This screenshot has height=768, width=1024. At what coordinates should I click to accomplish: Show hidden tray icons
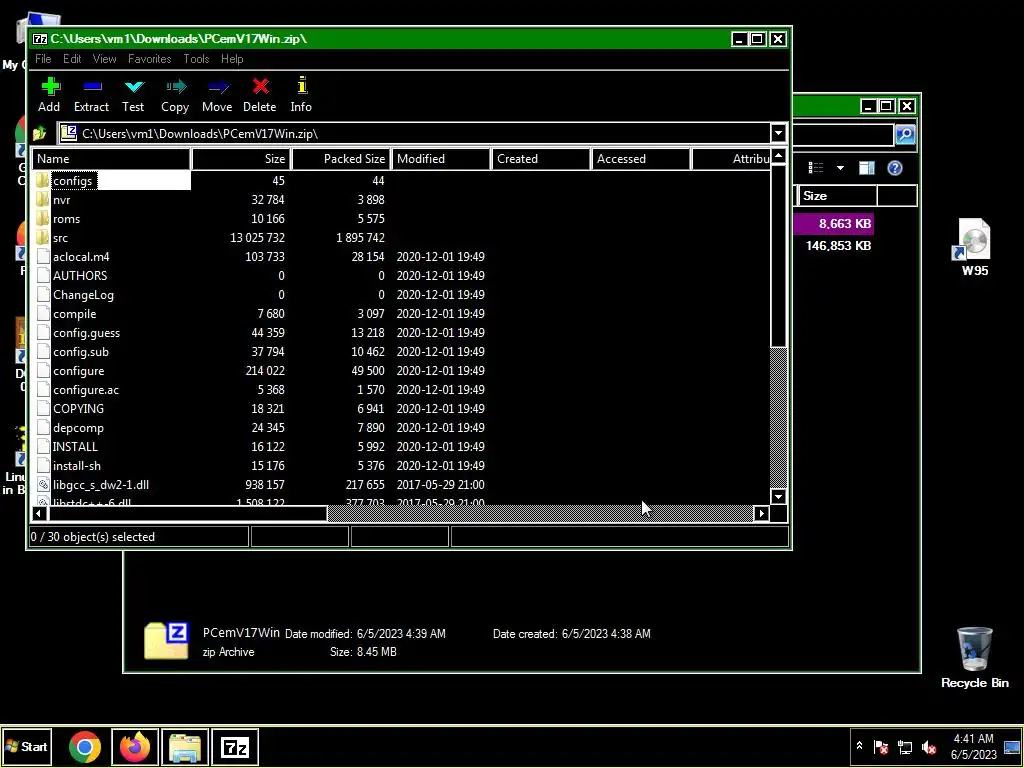[859, 746]
